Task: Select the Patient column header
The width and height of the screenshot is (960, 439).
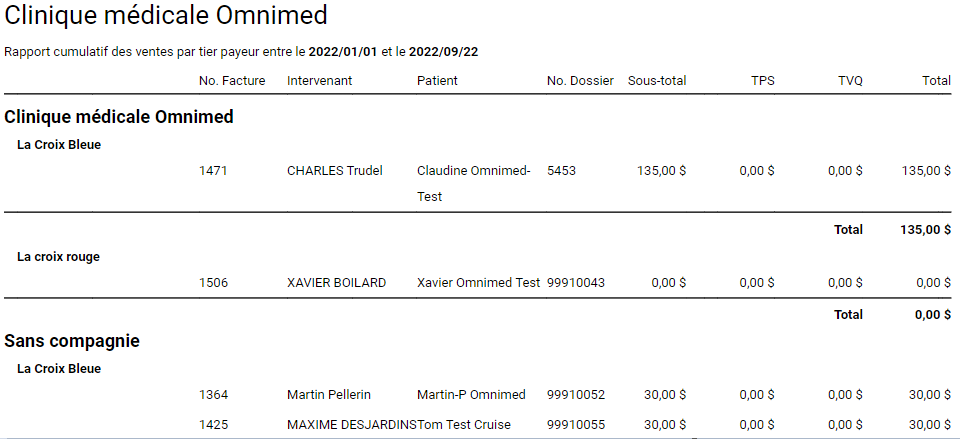Action: pos(437,80)
